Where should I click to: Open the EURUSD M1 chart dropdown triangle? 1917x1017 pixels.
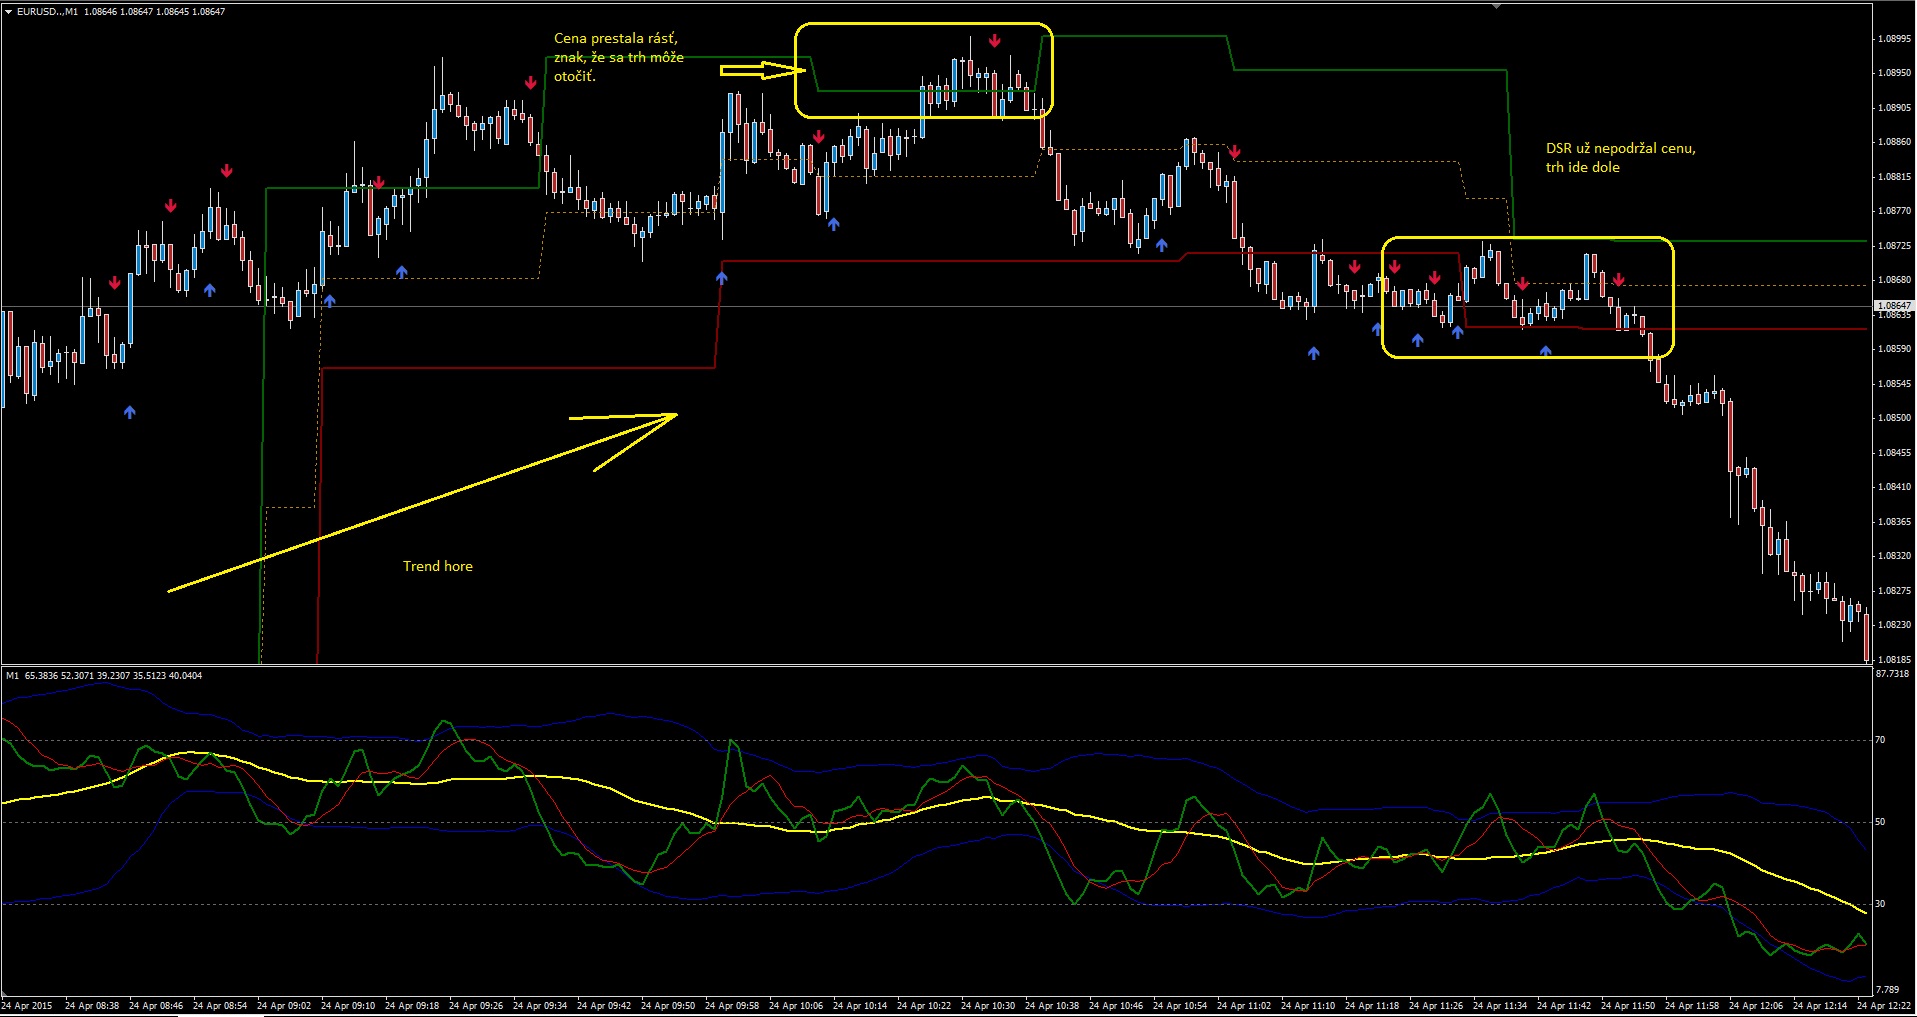coord(8,12)
